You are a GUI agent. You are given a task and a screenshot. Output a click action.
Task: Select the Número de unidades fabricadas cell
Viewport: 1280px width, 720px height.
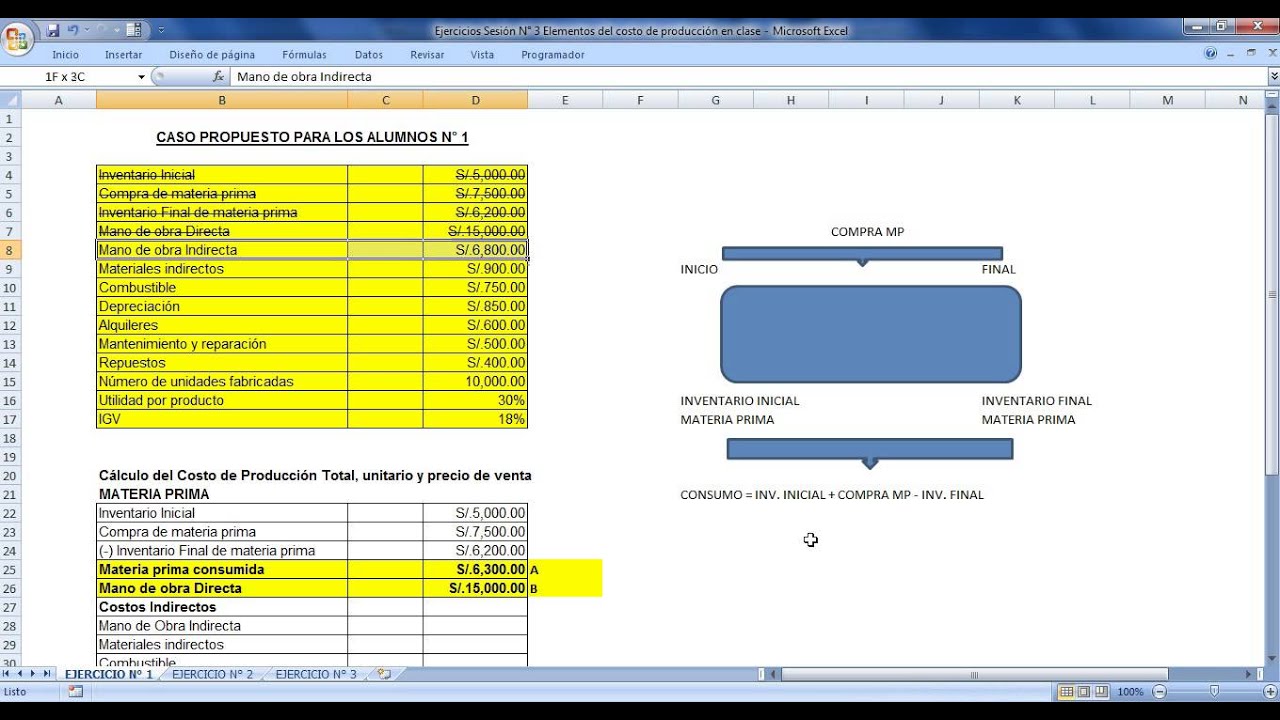pos(222,381)
